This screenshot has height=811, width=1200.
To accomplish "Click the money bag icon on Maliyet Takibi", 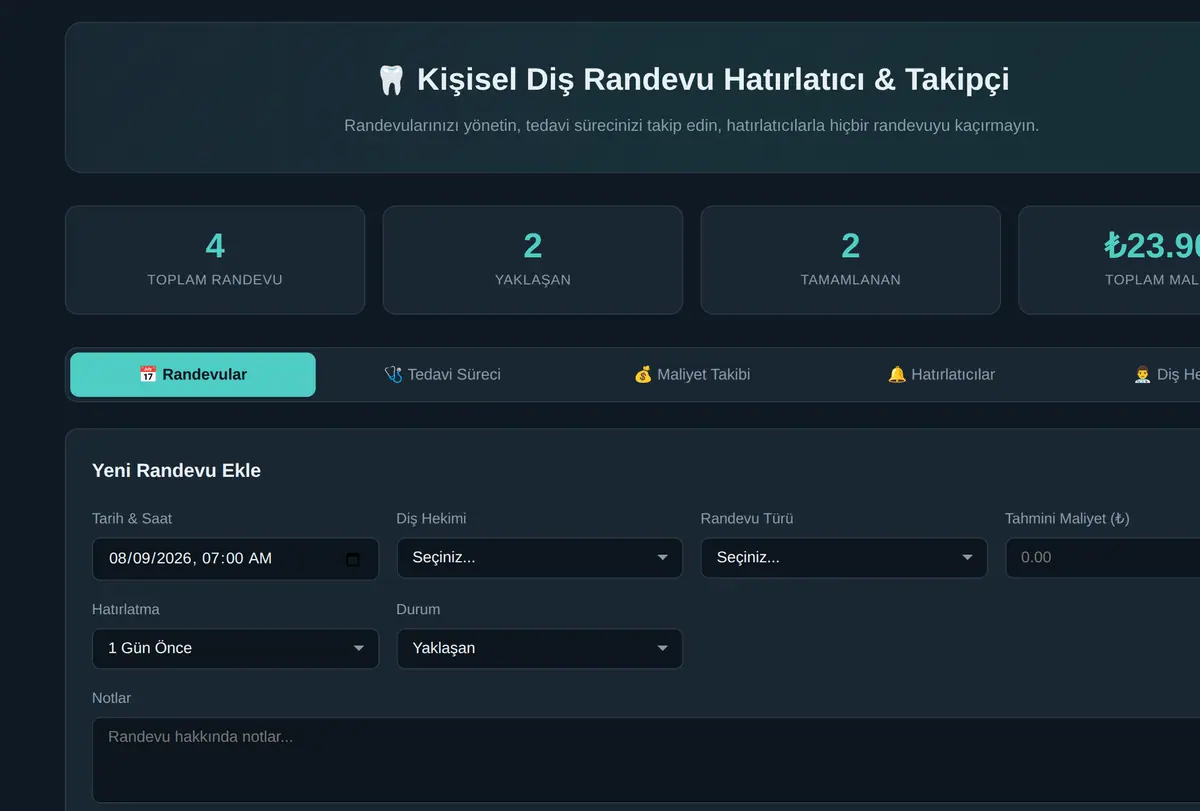I will pyautogui.click(x=643, y=375).
